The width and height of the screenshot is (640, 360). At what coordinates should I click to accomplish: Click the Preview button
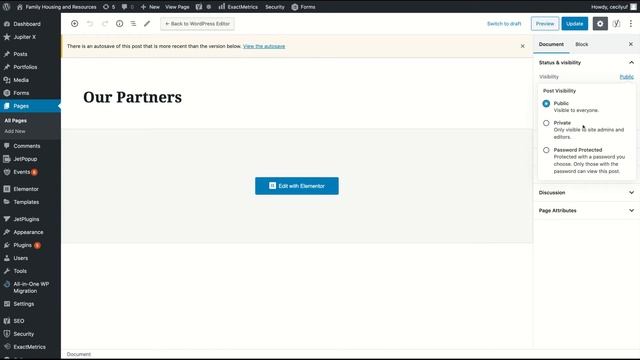pyautogui.click(x=545, y=24)
